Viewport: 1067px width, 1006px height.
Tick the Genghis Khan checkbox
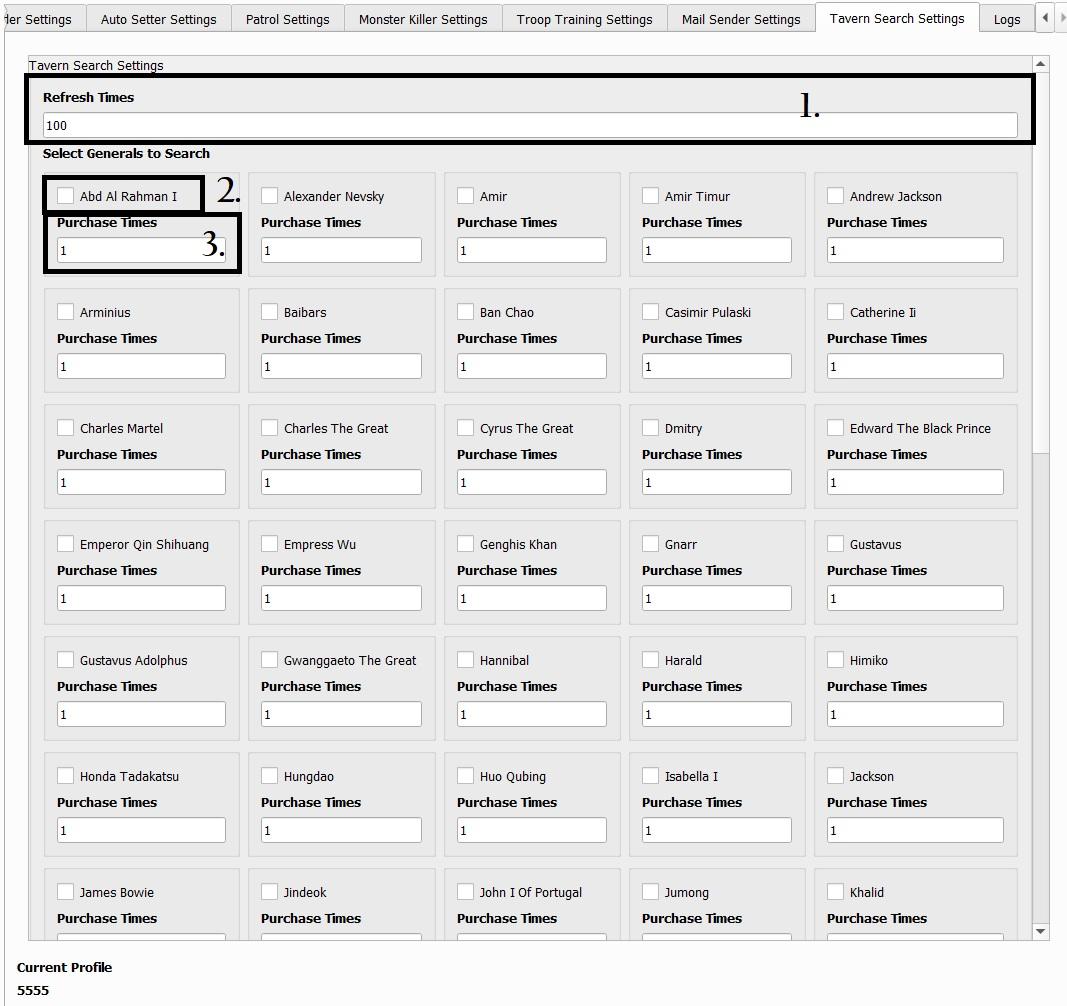(x=465, y=544)
